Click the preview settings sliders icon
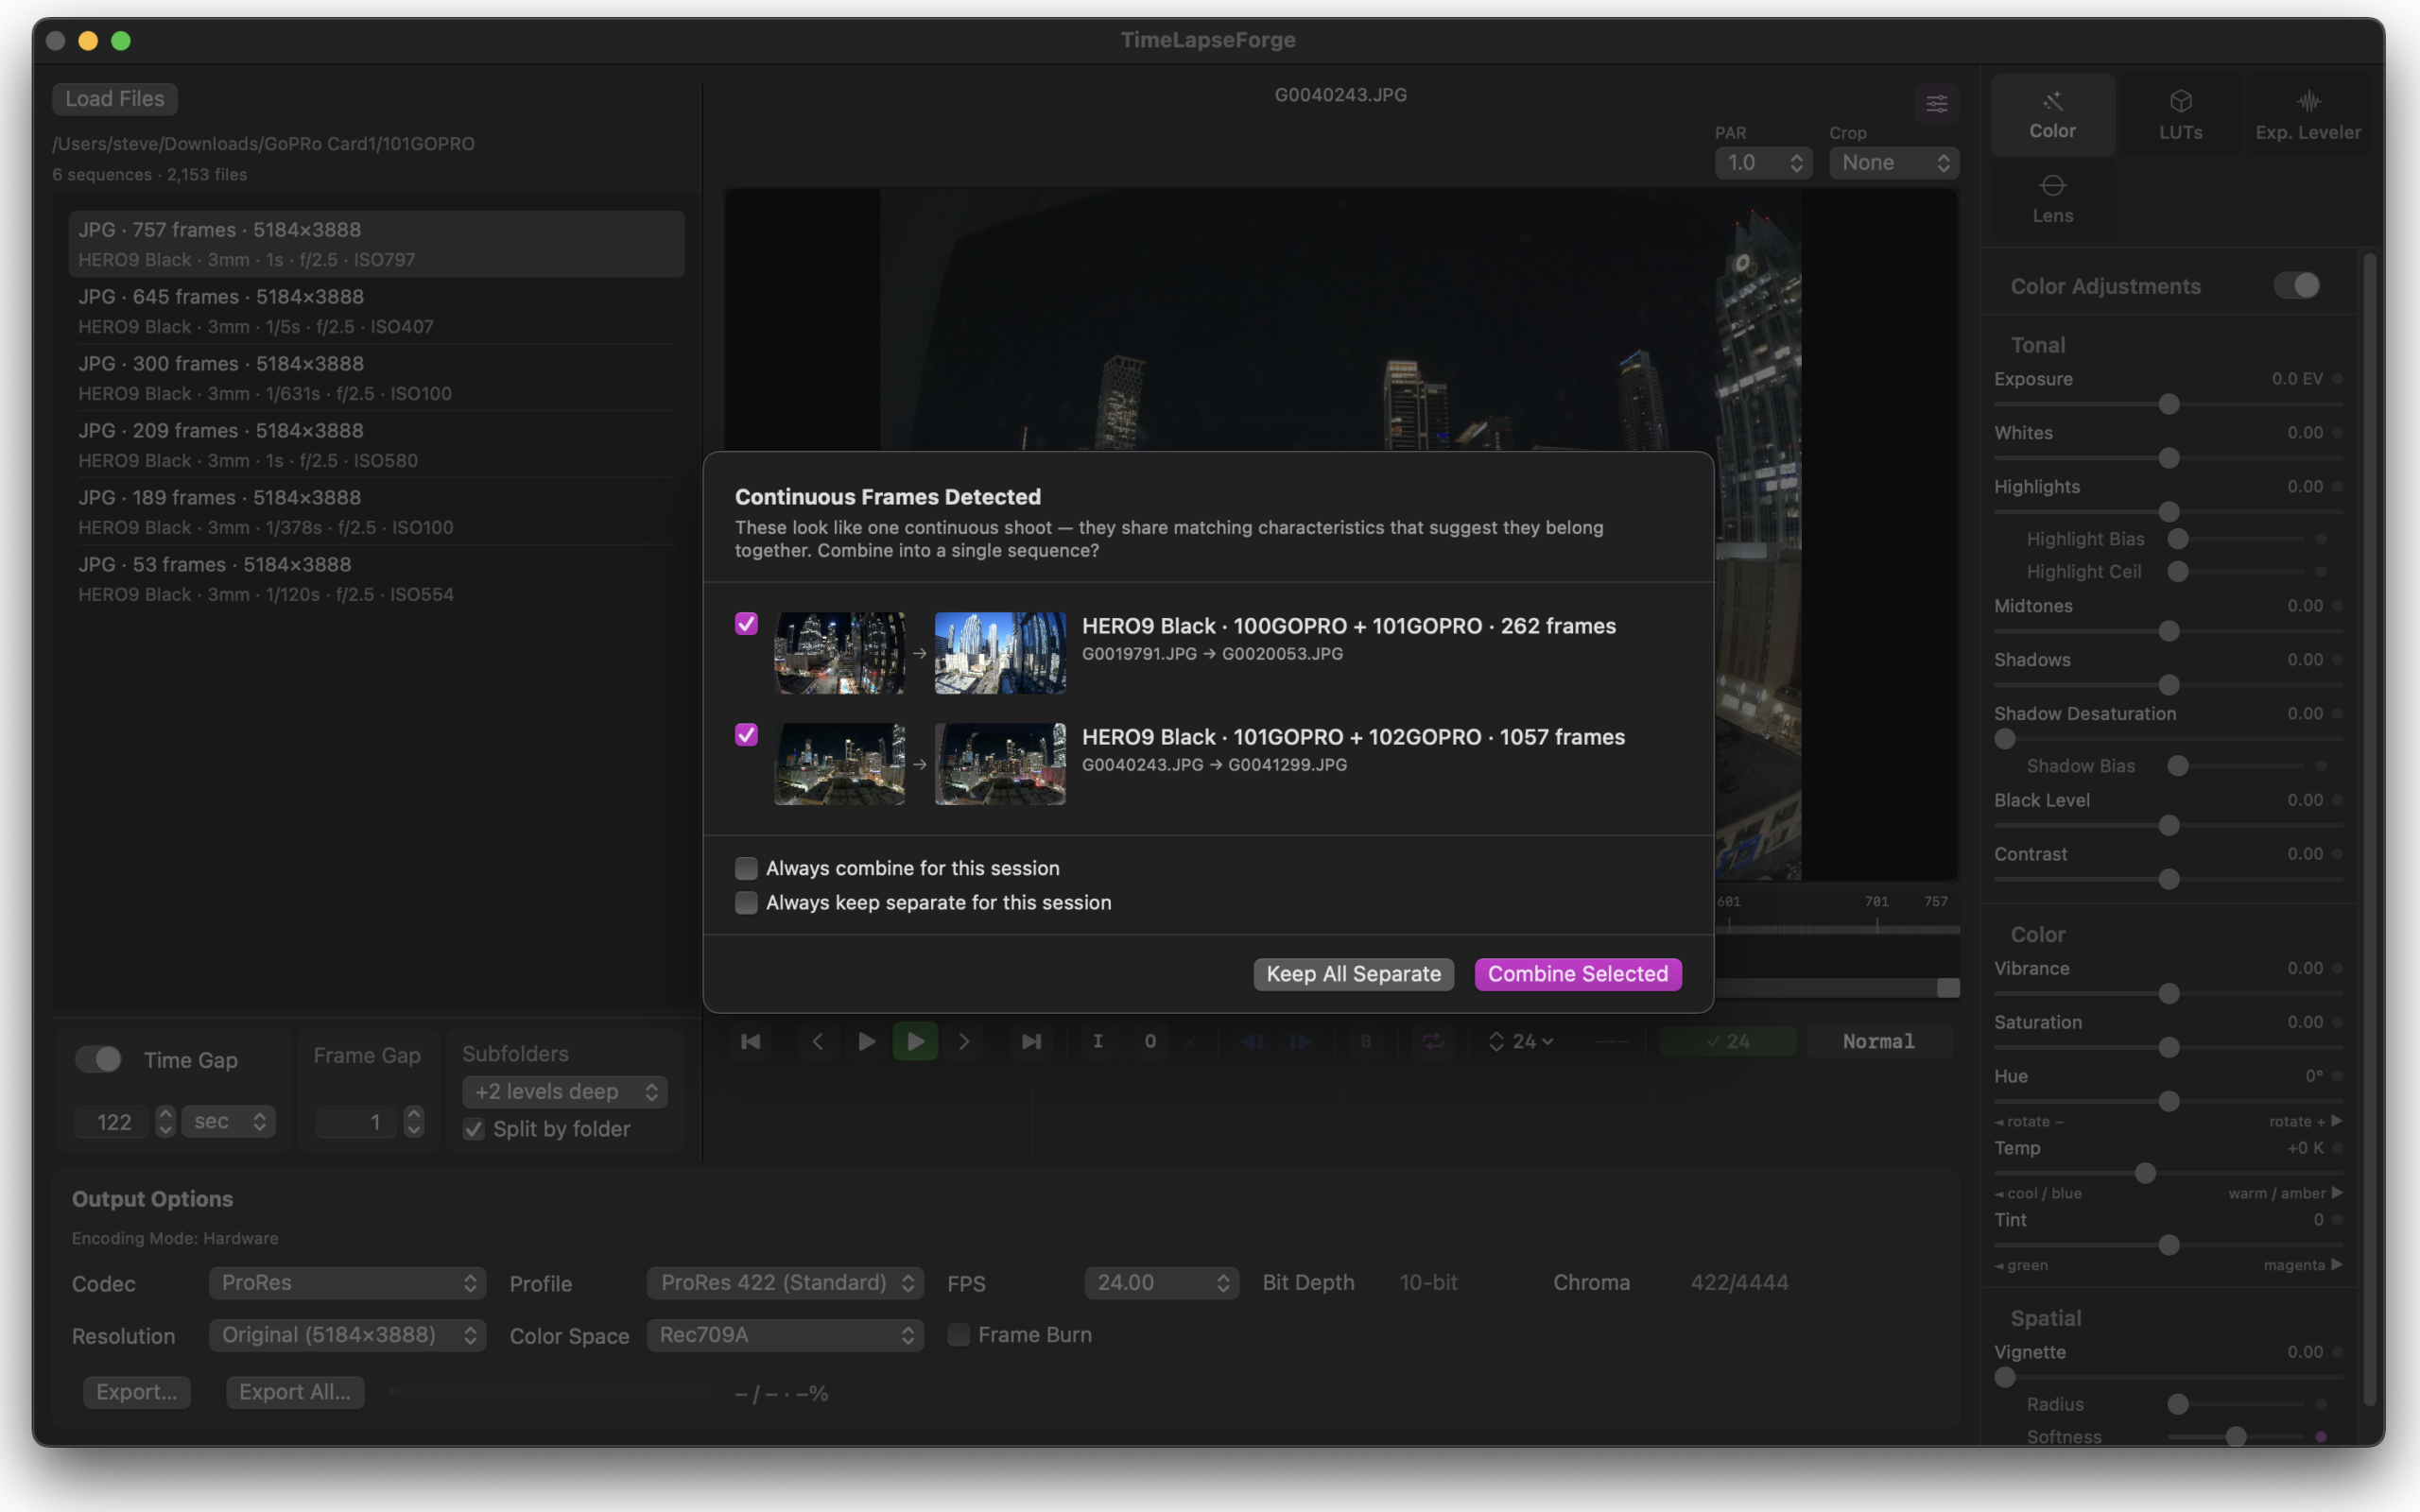The image size is (2420, 1512). coord(1936,103)
